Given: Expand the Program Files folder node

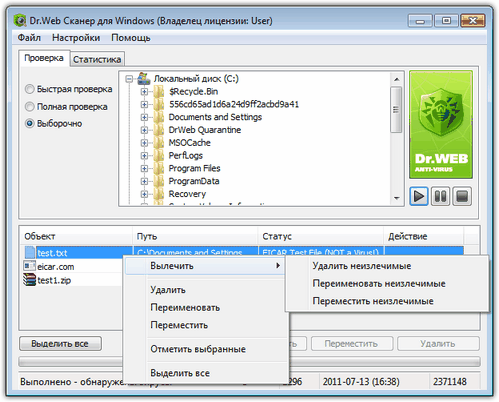Looking at the screenshot, I should (x=144, y=168).
